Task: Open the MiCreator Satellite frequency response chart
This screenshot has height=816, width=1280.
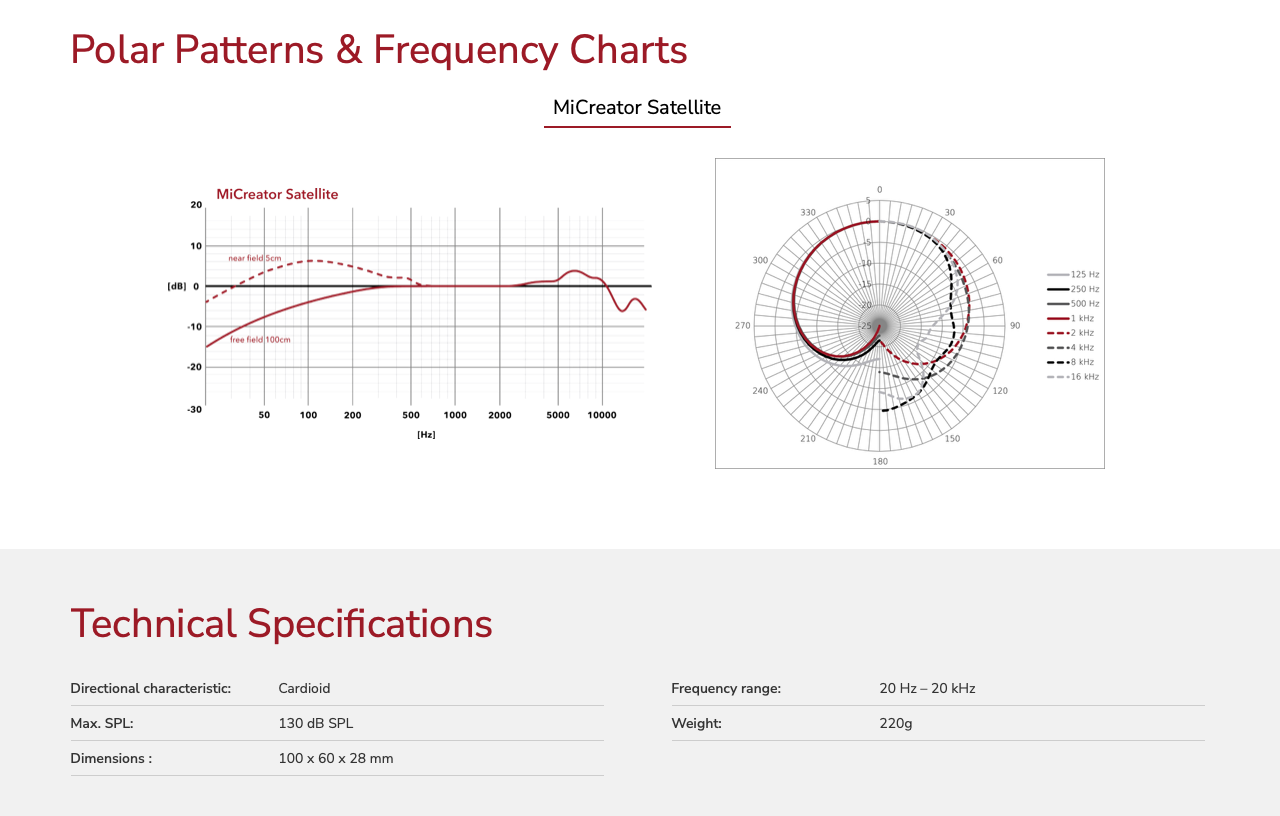Action: tap(409, 313)
